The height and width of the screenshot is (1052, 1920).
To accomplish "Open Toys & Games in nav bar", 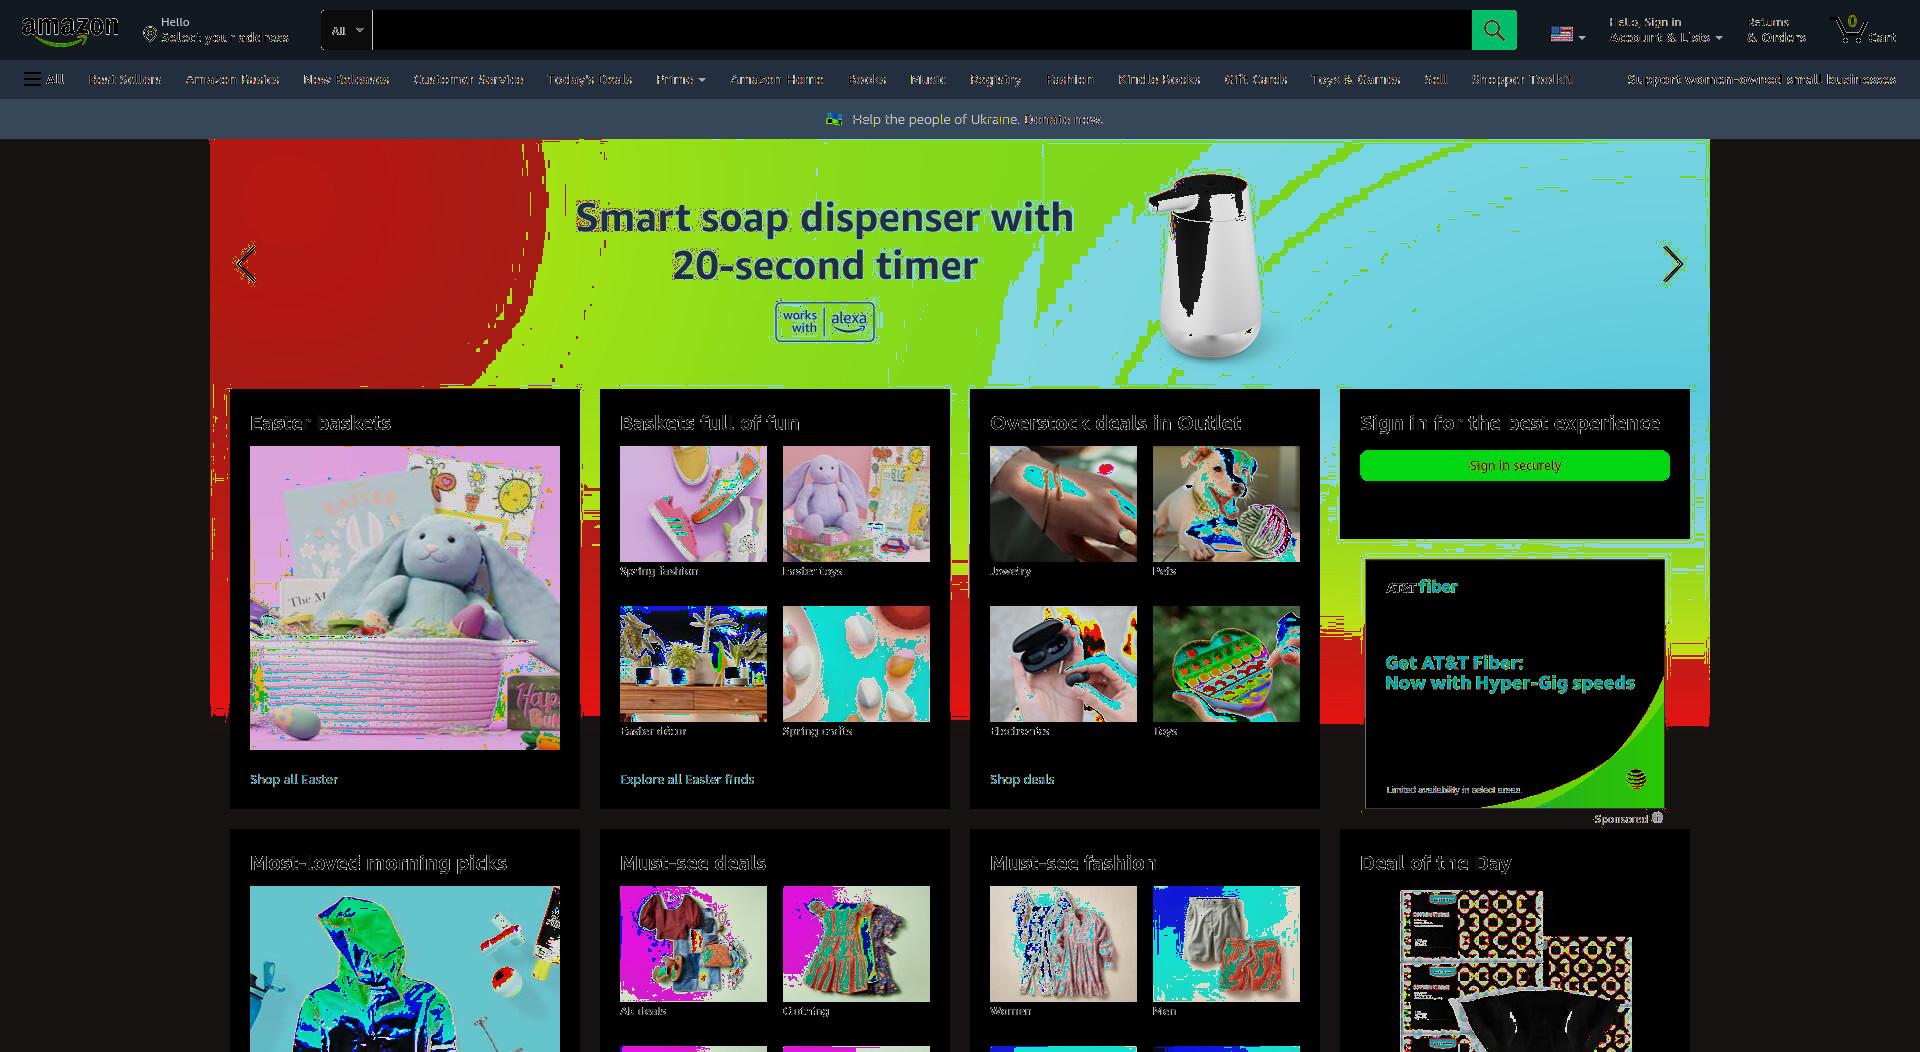I will [1355, 79].
